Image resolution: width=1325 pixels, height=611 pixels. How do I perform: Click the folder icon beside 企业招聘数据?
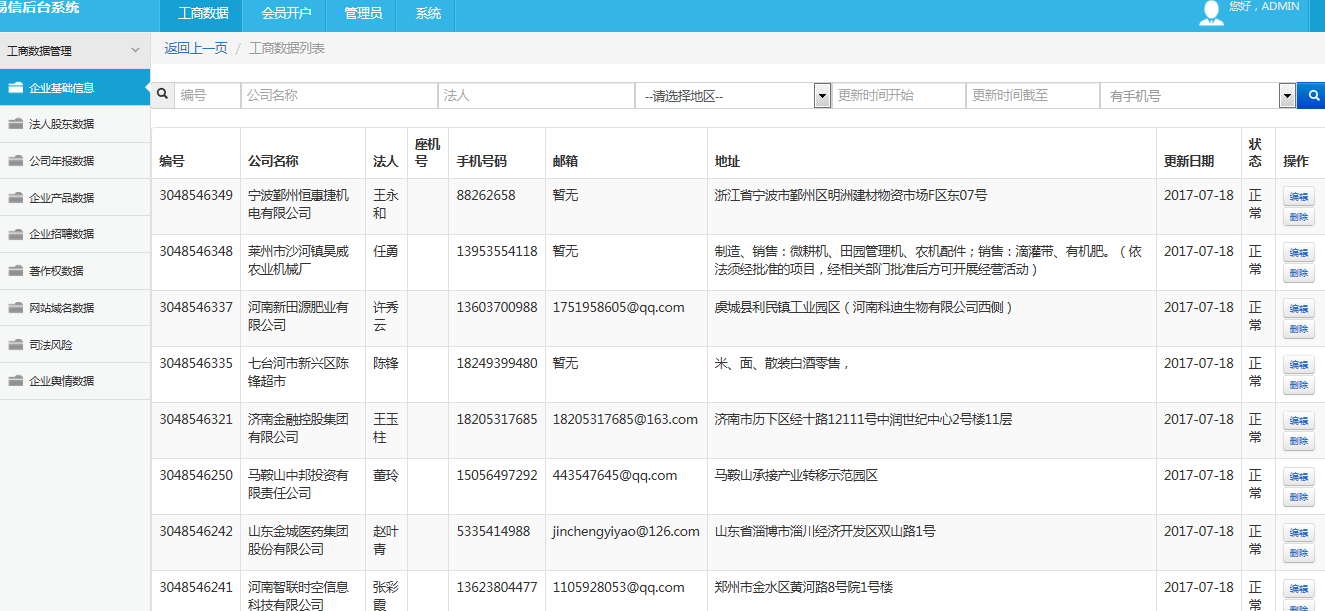[x=15, y=234]
